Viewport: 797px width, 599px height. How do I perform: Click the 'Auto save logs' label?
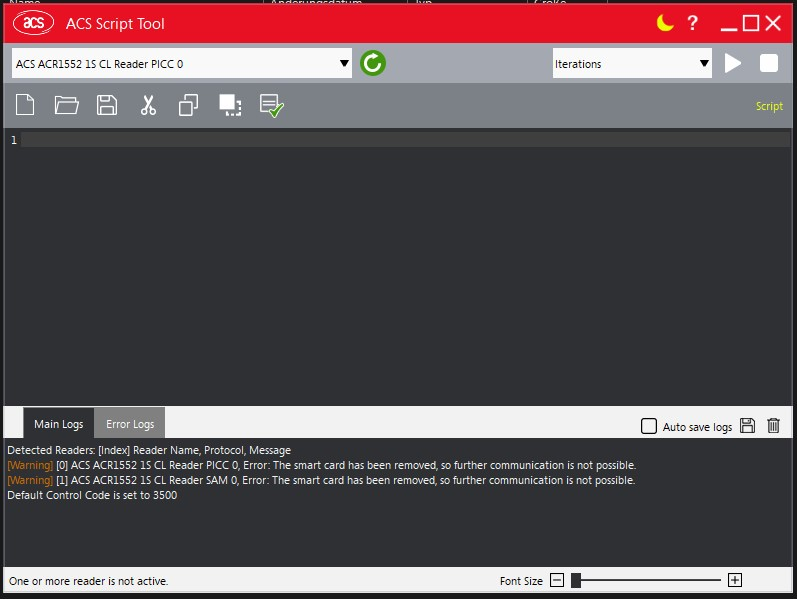point(697,427)
